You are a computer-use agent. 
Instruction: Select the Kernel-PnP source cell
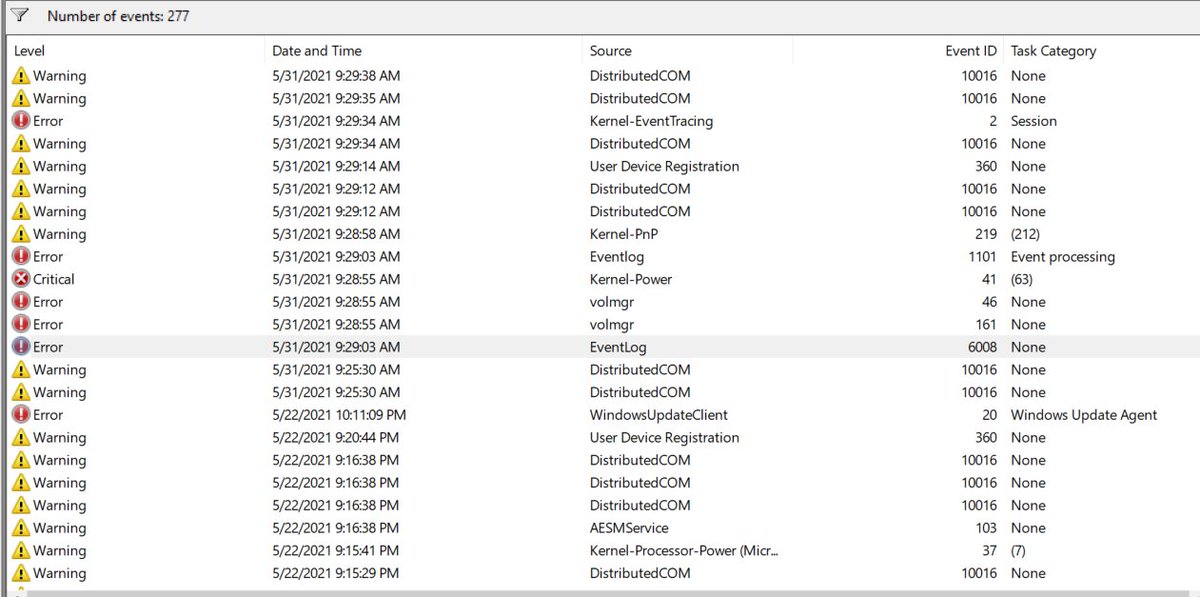click(624, 234)
